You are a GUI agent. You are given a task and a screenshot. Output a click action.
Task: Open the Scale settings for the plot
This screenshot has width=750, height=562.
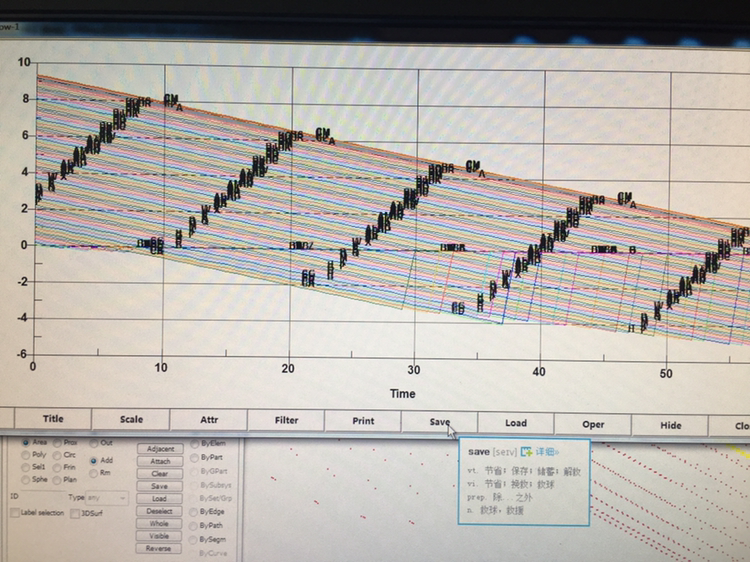point(131,419)
